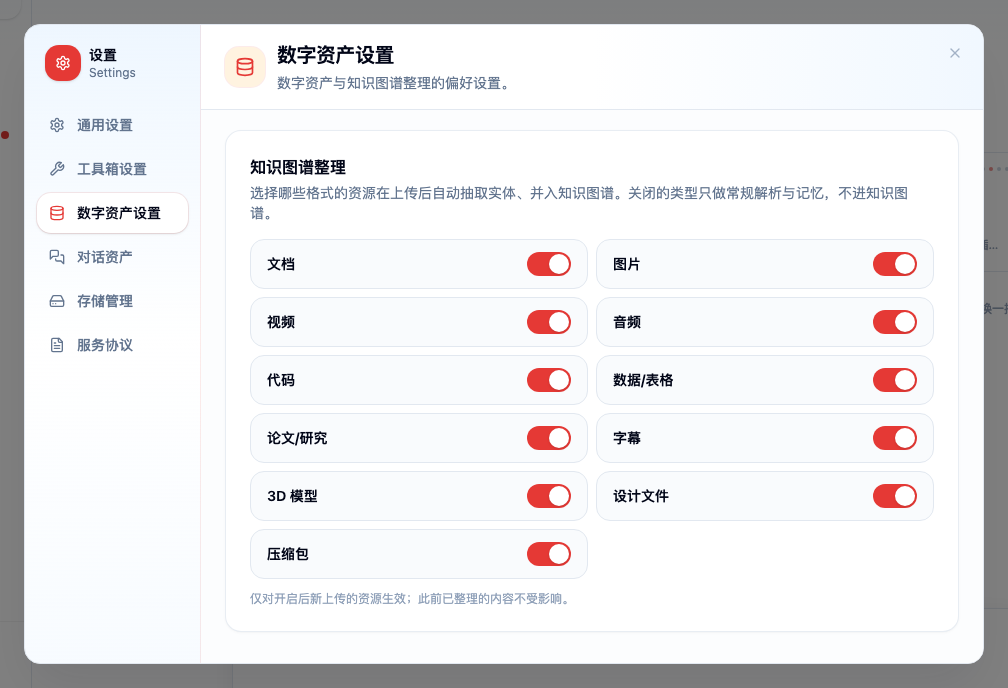Open 存储管理 section

click(x=112, y=301)
